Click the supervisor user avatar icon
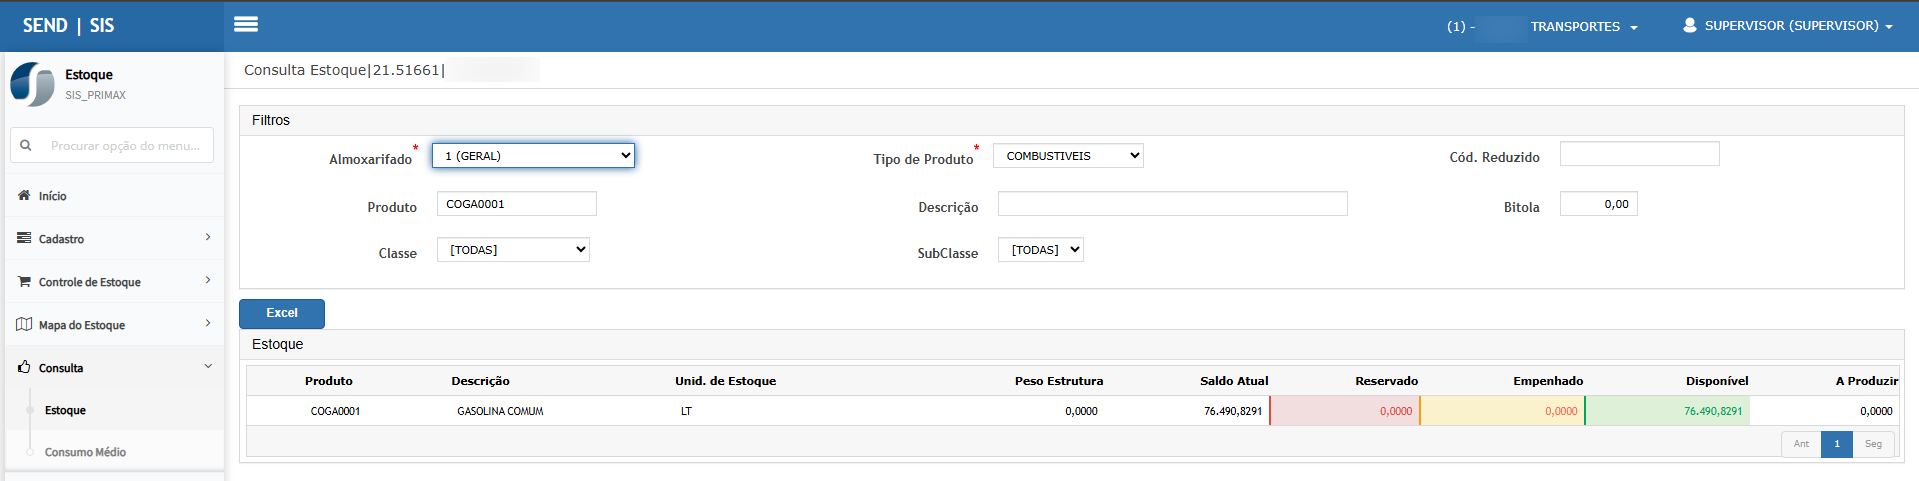The width and height of the screenshot is (1919, 481). click(1689, 25)
